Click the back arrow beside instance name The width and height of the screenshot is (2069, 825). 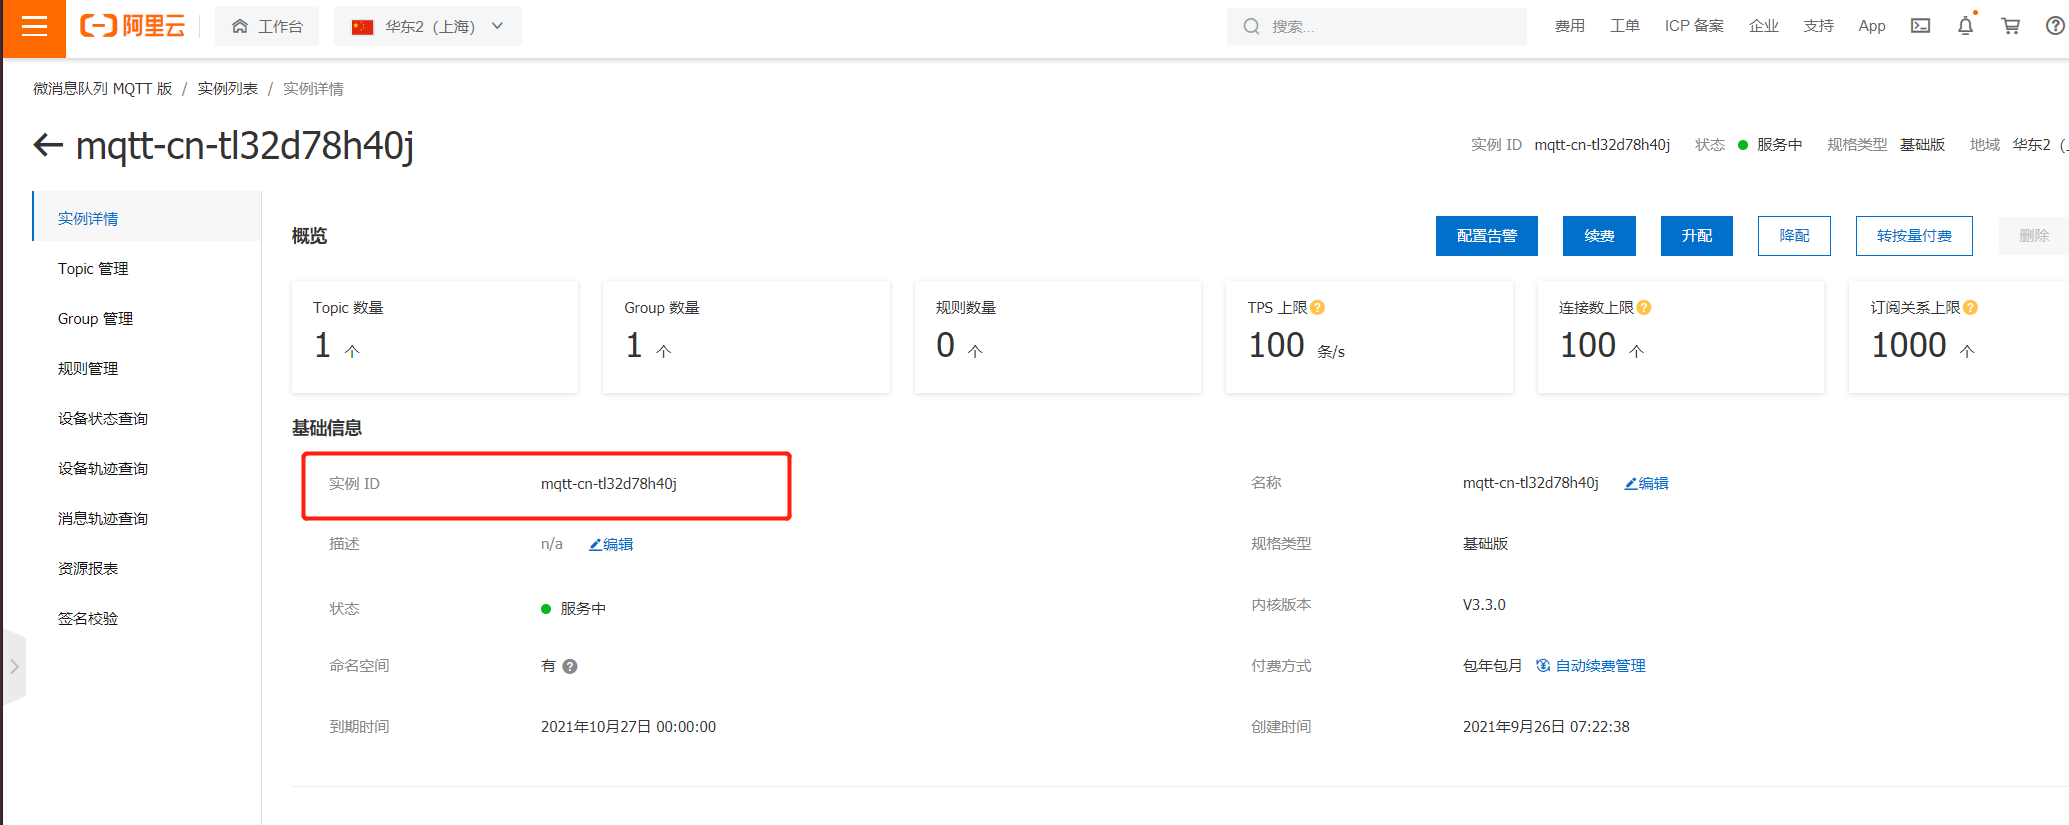tap(48, 146)
